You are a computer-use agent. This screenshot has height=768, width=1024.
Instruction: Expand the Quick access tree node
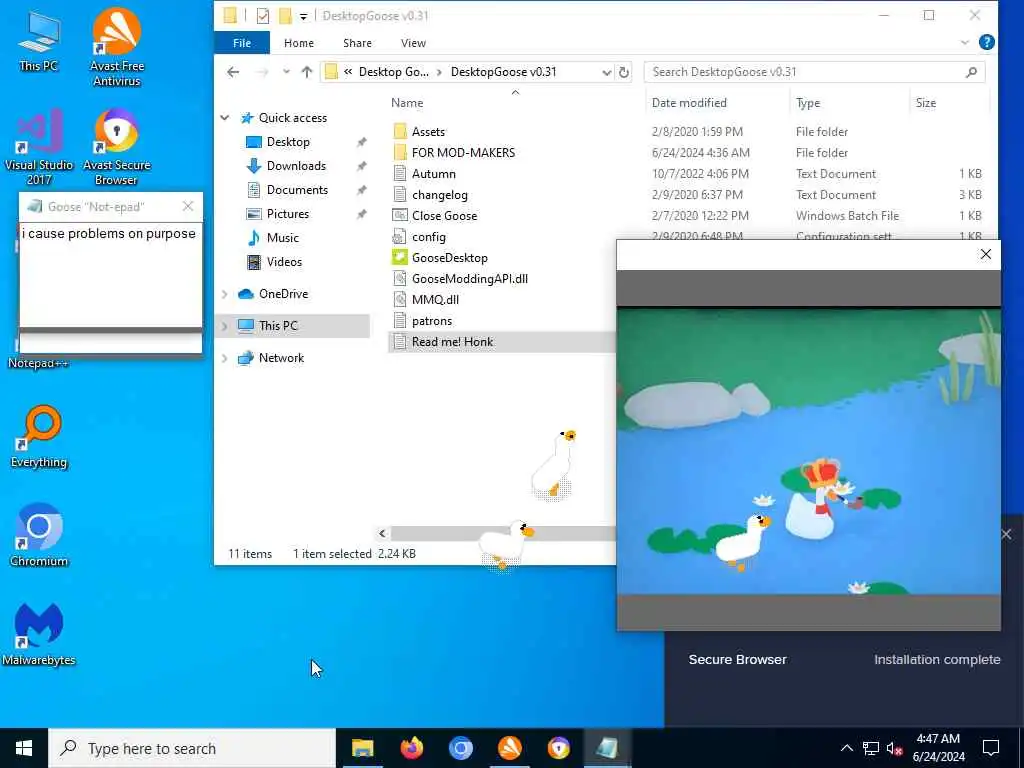click(x=225, y=118)
